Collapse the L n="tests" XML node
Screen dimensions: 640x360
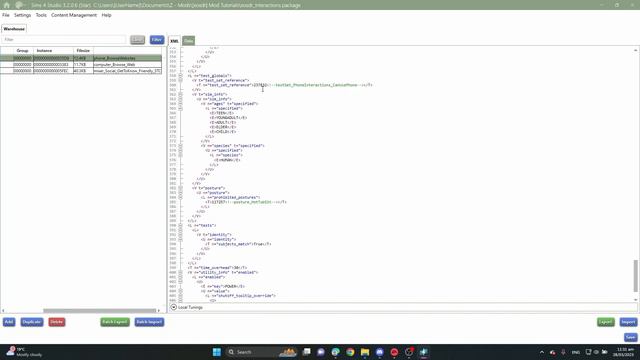point(180,225)
